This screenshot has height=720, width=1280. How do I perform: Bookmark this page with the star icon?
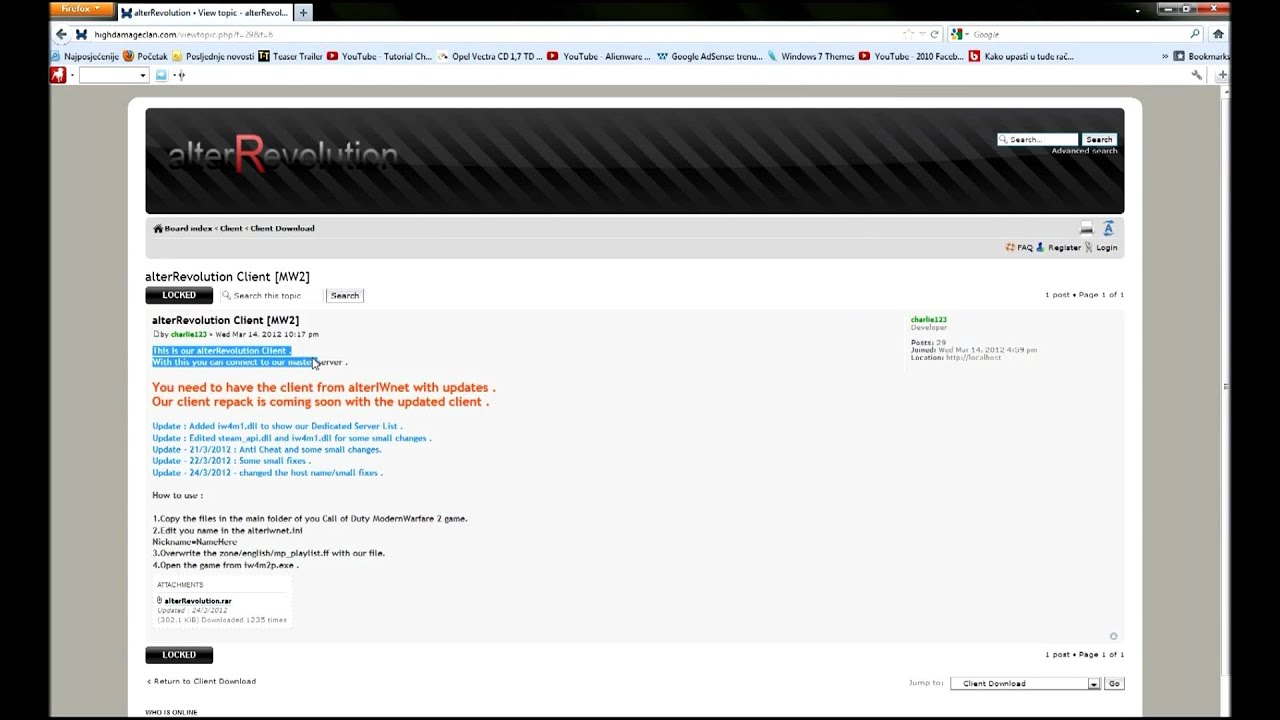coord(908,34)
